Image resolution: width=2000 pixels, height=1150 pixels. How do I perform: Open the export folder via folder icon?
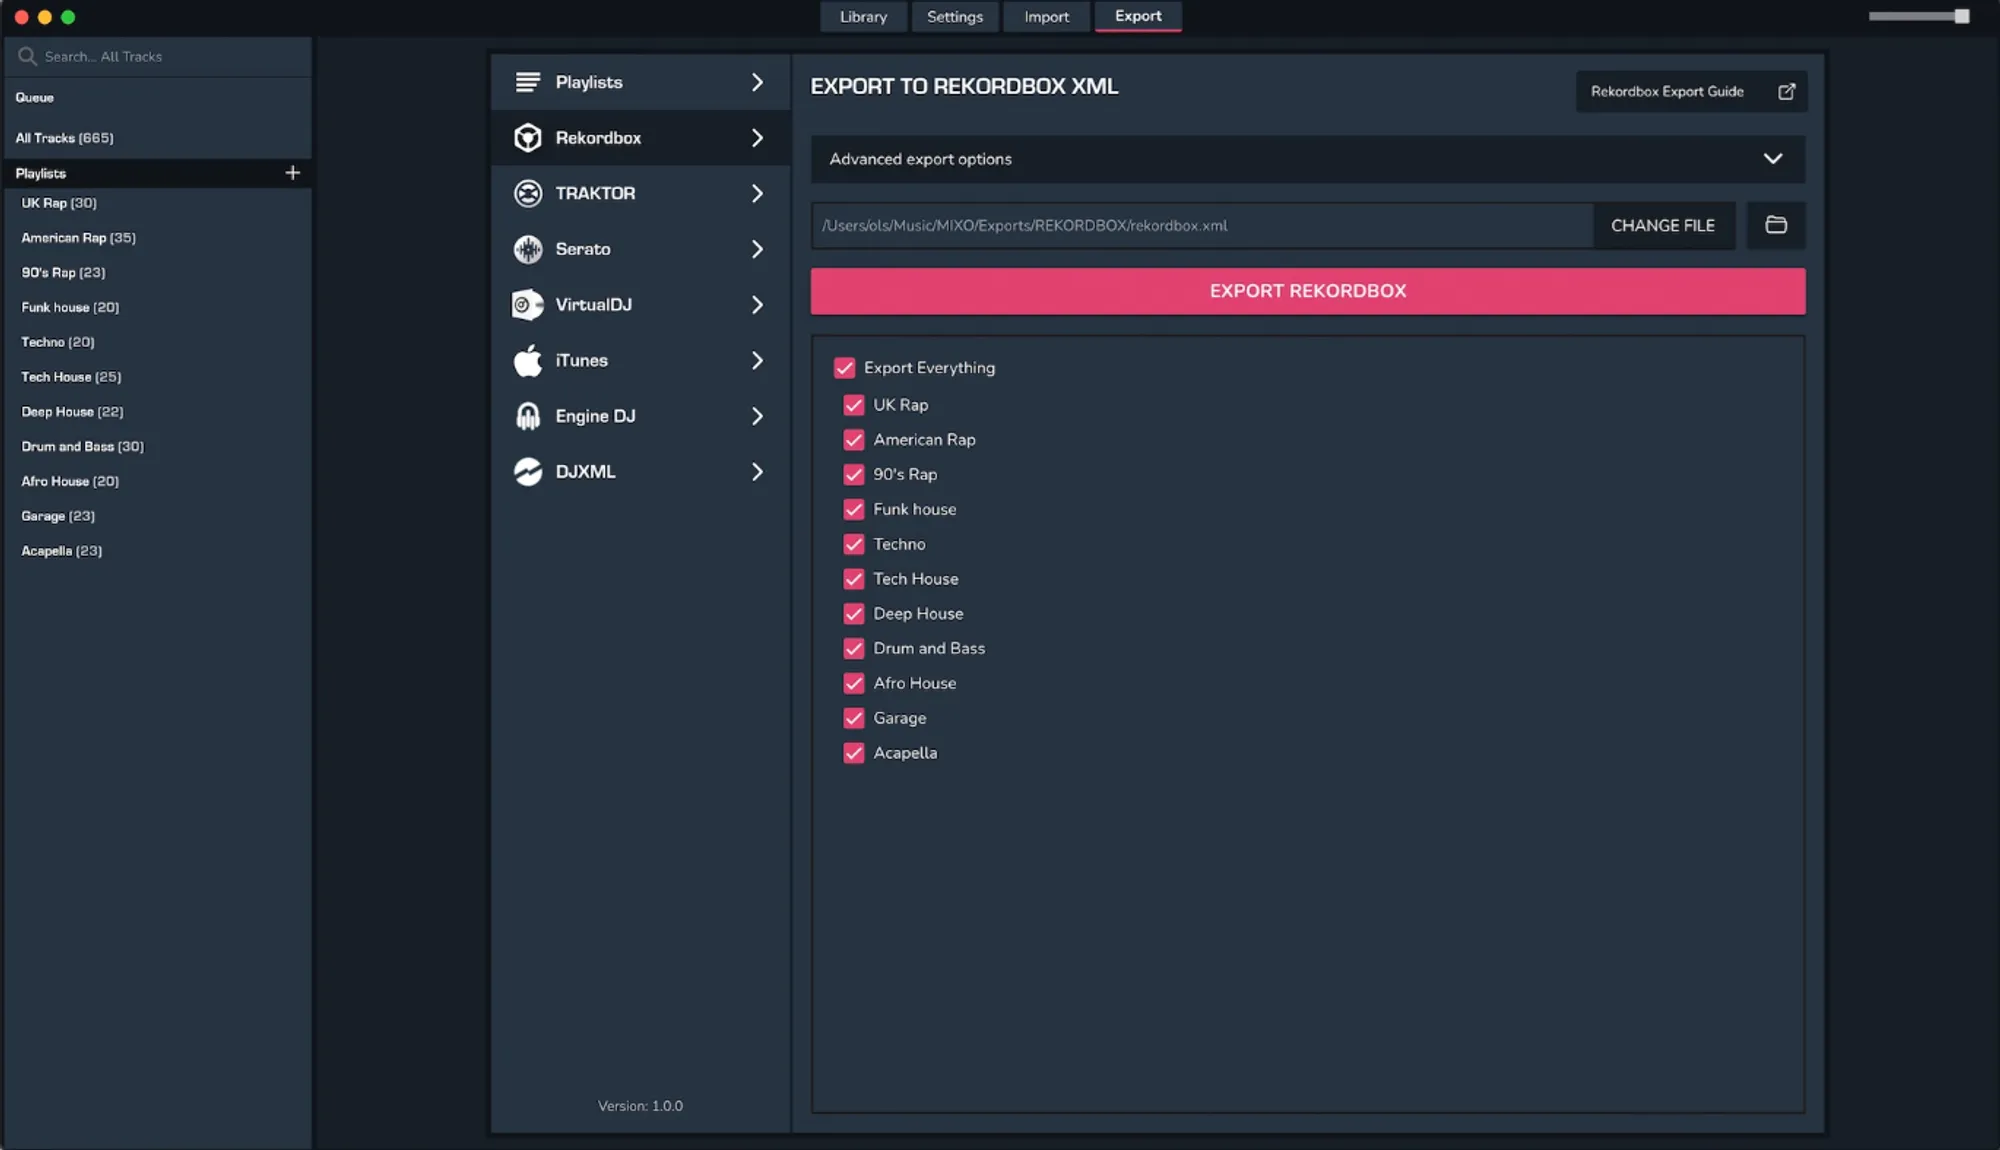(x=1776, y=225)
